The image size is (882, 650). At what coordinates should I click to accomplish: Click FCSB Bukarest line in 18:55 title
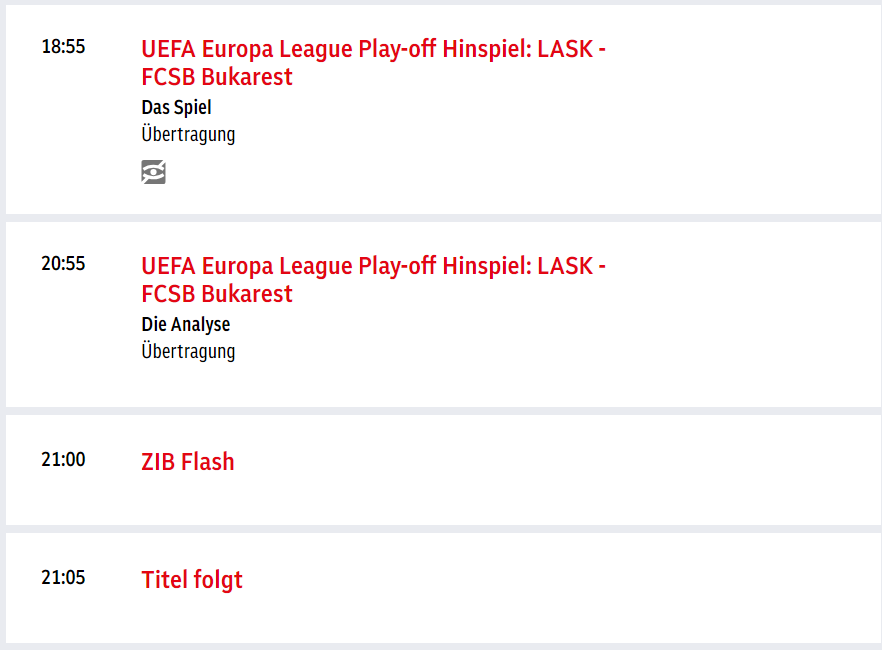point(217,77)
